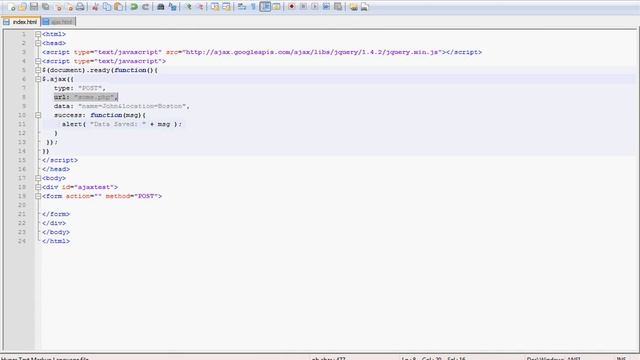
Task: Switch to the second tab beside index.html
Action: click(58, 22)
